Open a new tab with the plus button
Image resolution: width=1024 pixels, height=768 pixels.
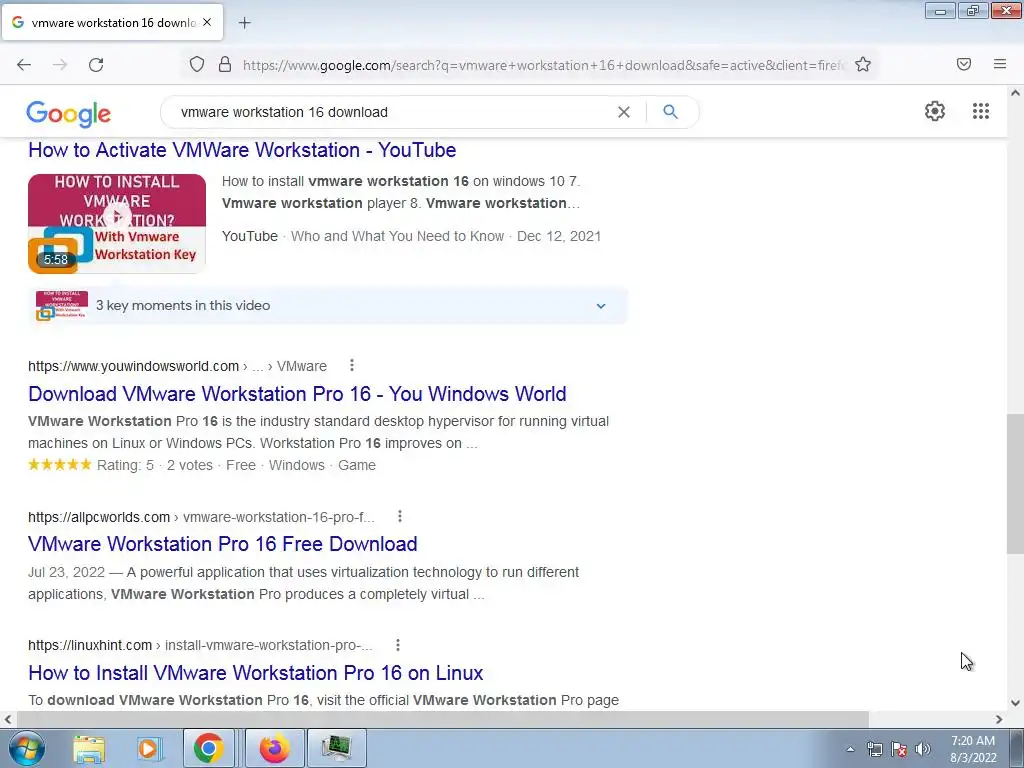click(x=244, y=23)
